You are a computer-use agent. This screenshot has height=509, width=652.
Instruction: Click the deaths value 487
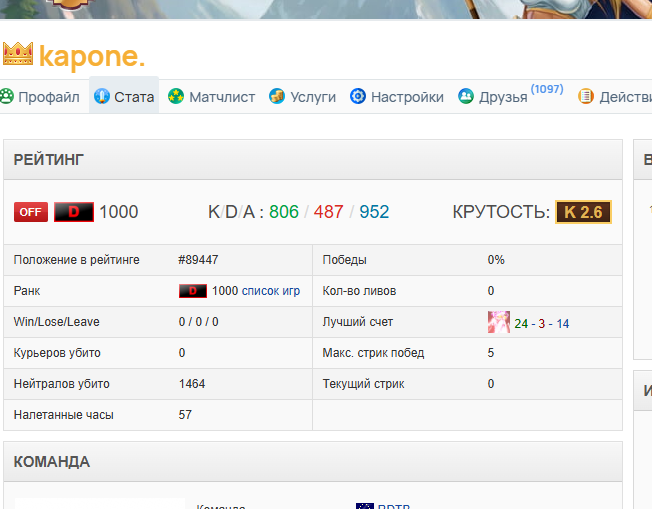pyautogui.click(x=328, y=212)
